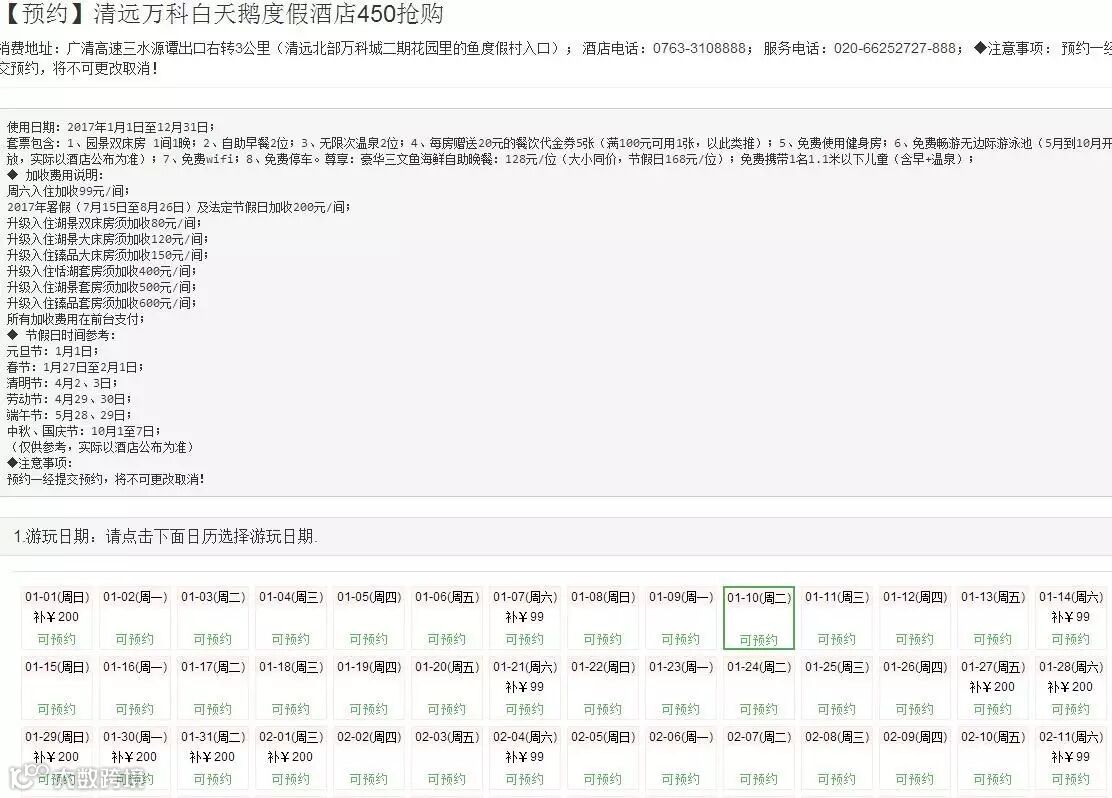Pick 01-21(周六) date cell
The image size is (1112, 798).
525,688
